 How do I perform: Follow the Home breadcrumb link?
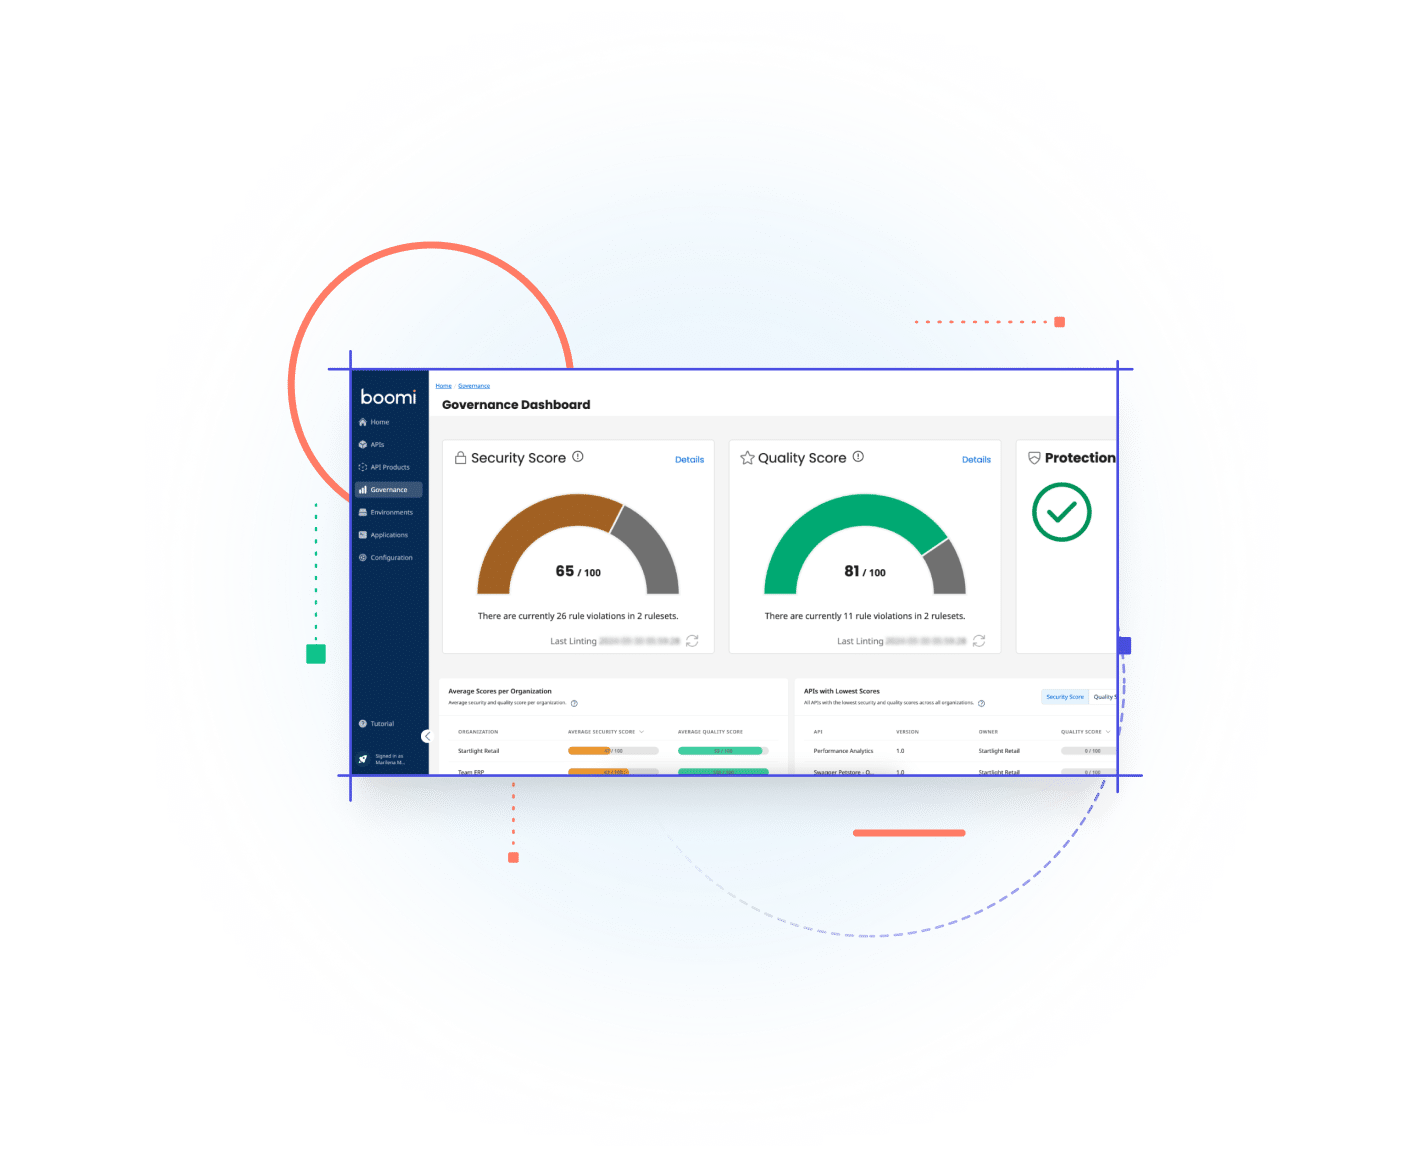(x=444, y=386)
